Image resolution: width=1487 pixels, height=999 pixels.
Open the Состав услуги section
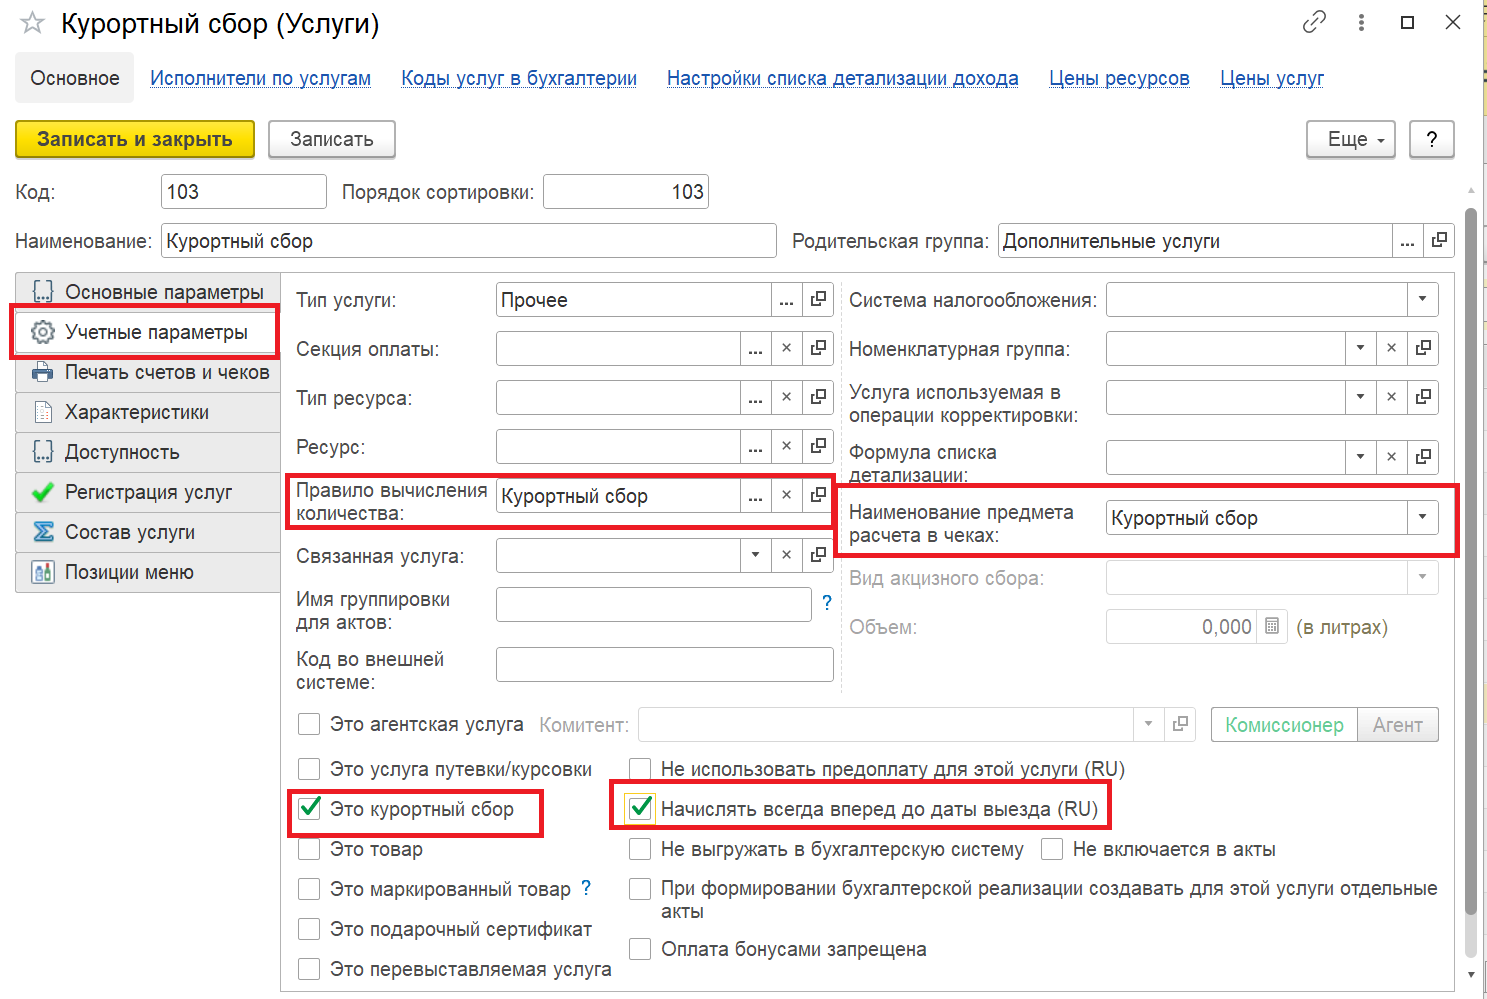click(x=148, y=532)
